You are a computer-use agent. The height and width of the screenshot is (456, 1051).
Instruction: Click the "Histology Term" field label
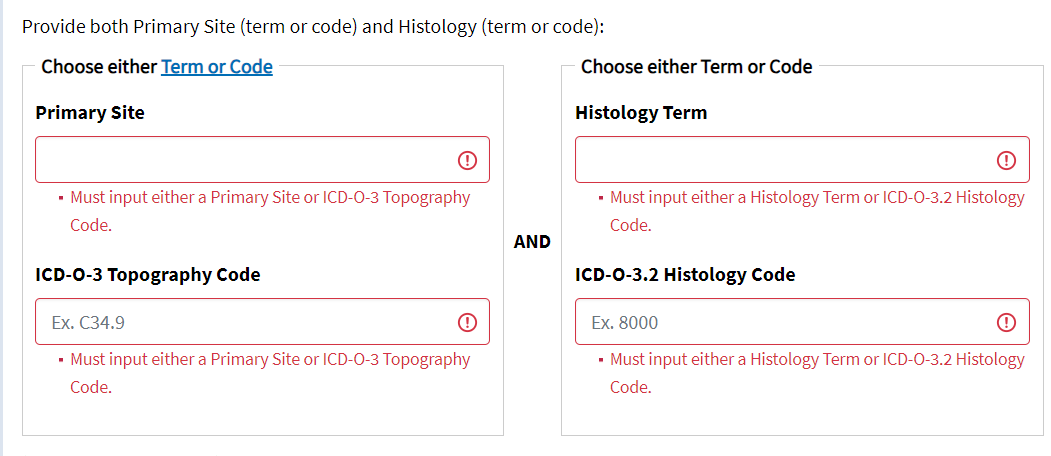[x=641, y=113]
